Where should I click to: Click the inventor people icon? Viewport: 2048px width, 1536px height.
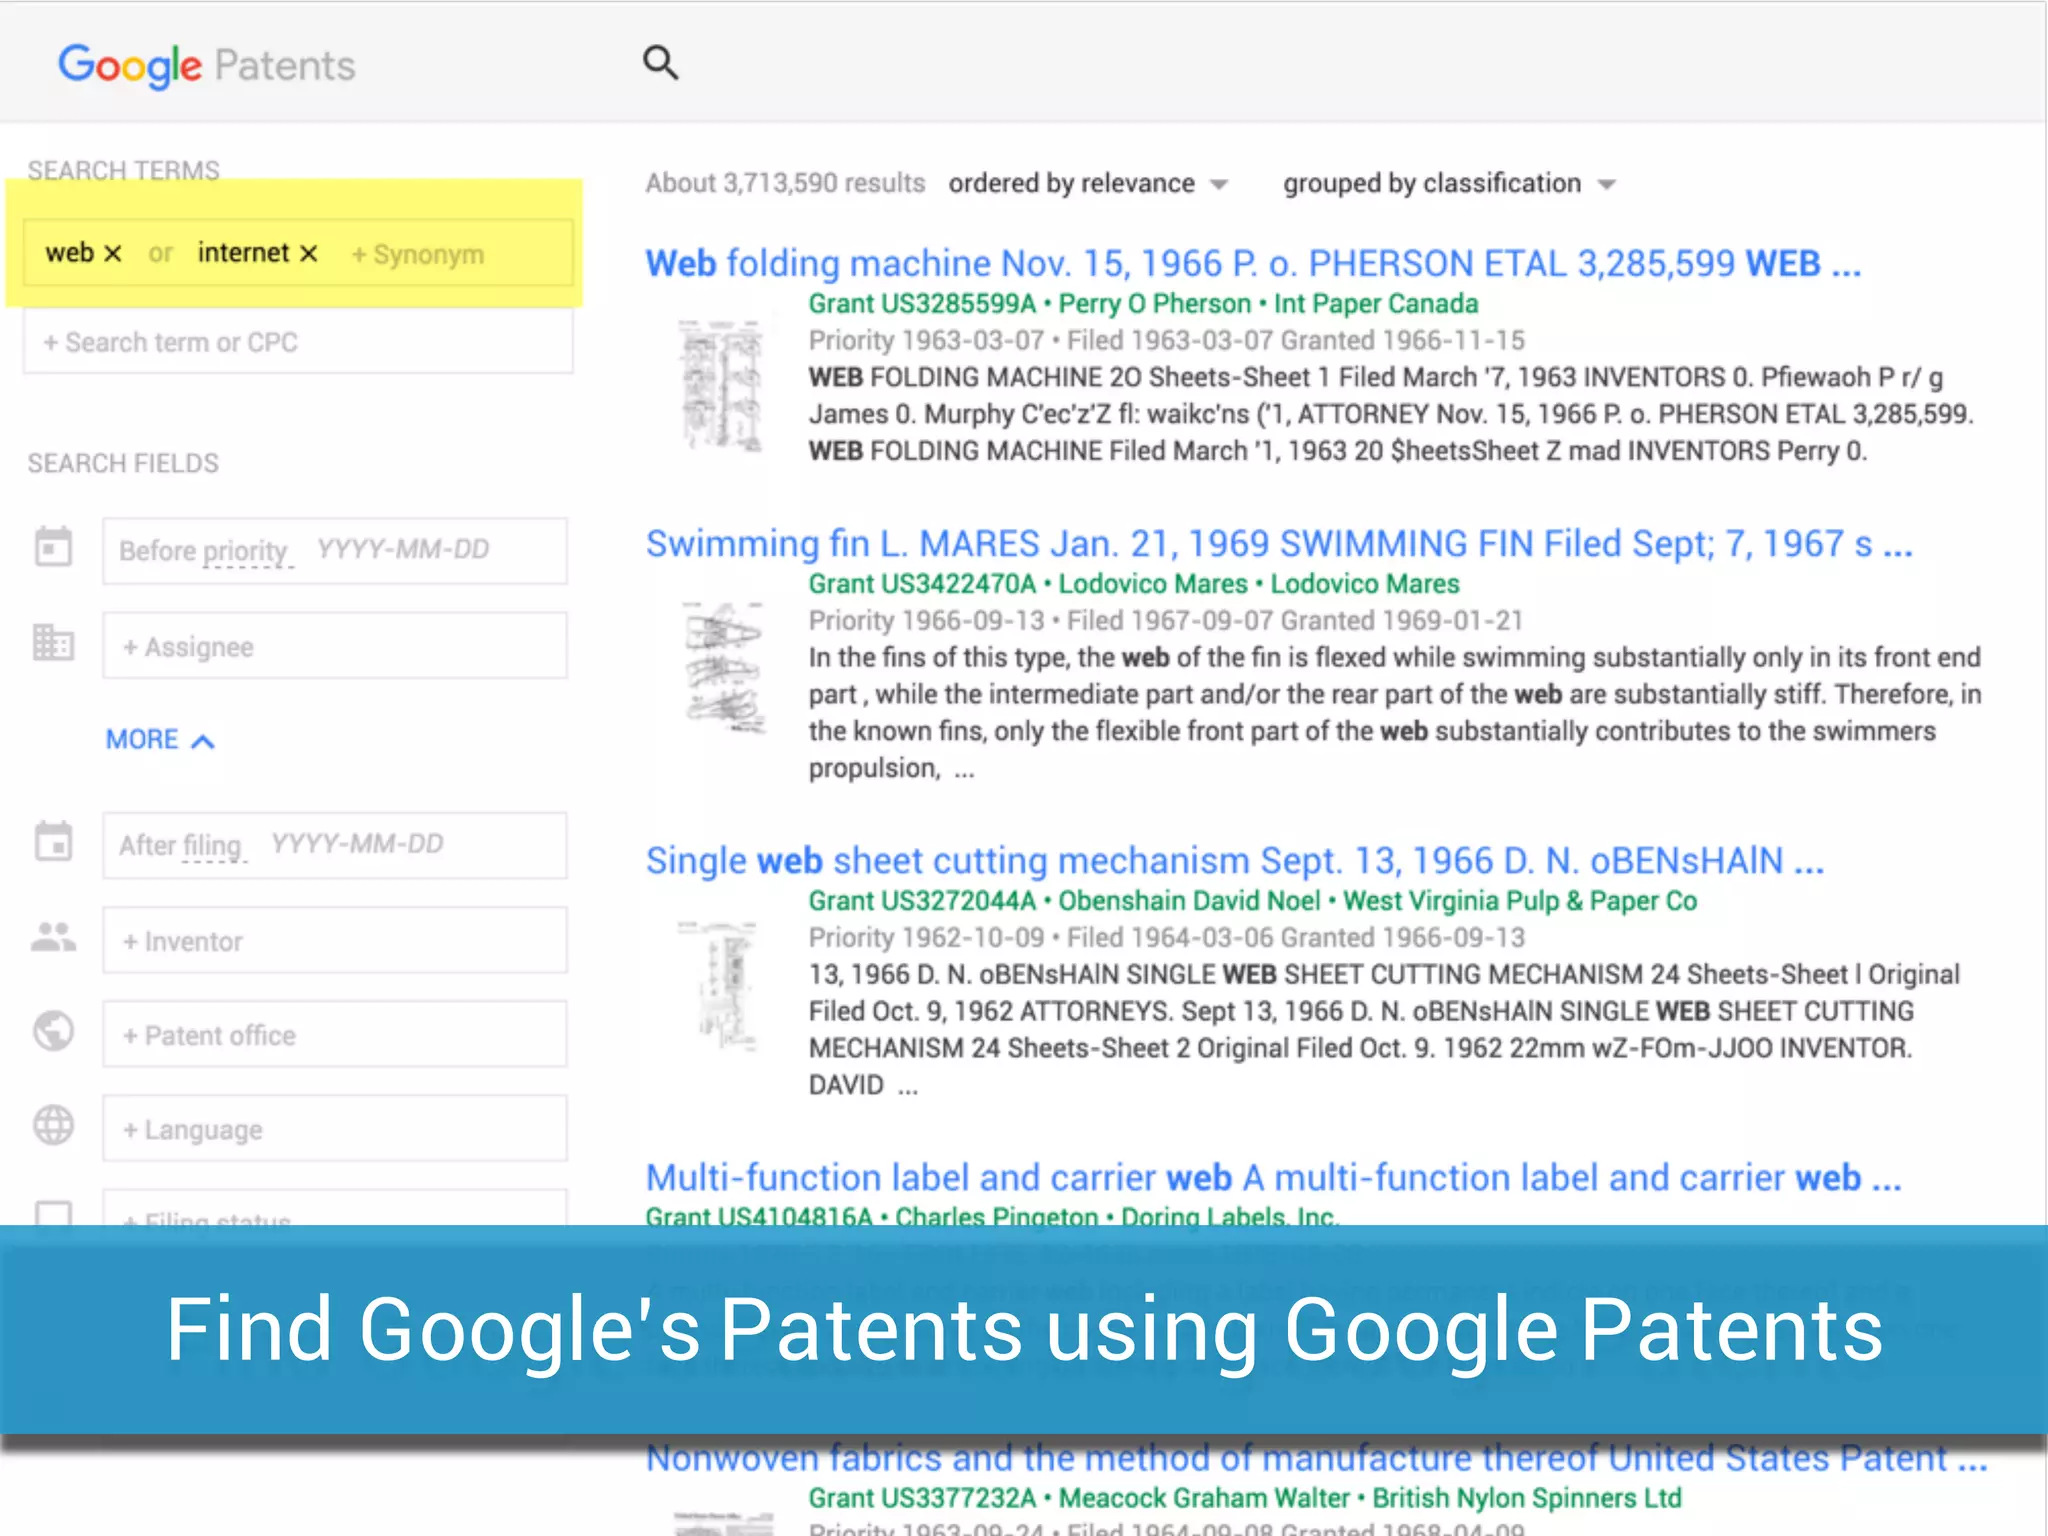click(x=54, y=937)
